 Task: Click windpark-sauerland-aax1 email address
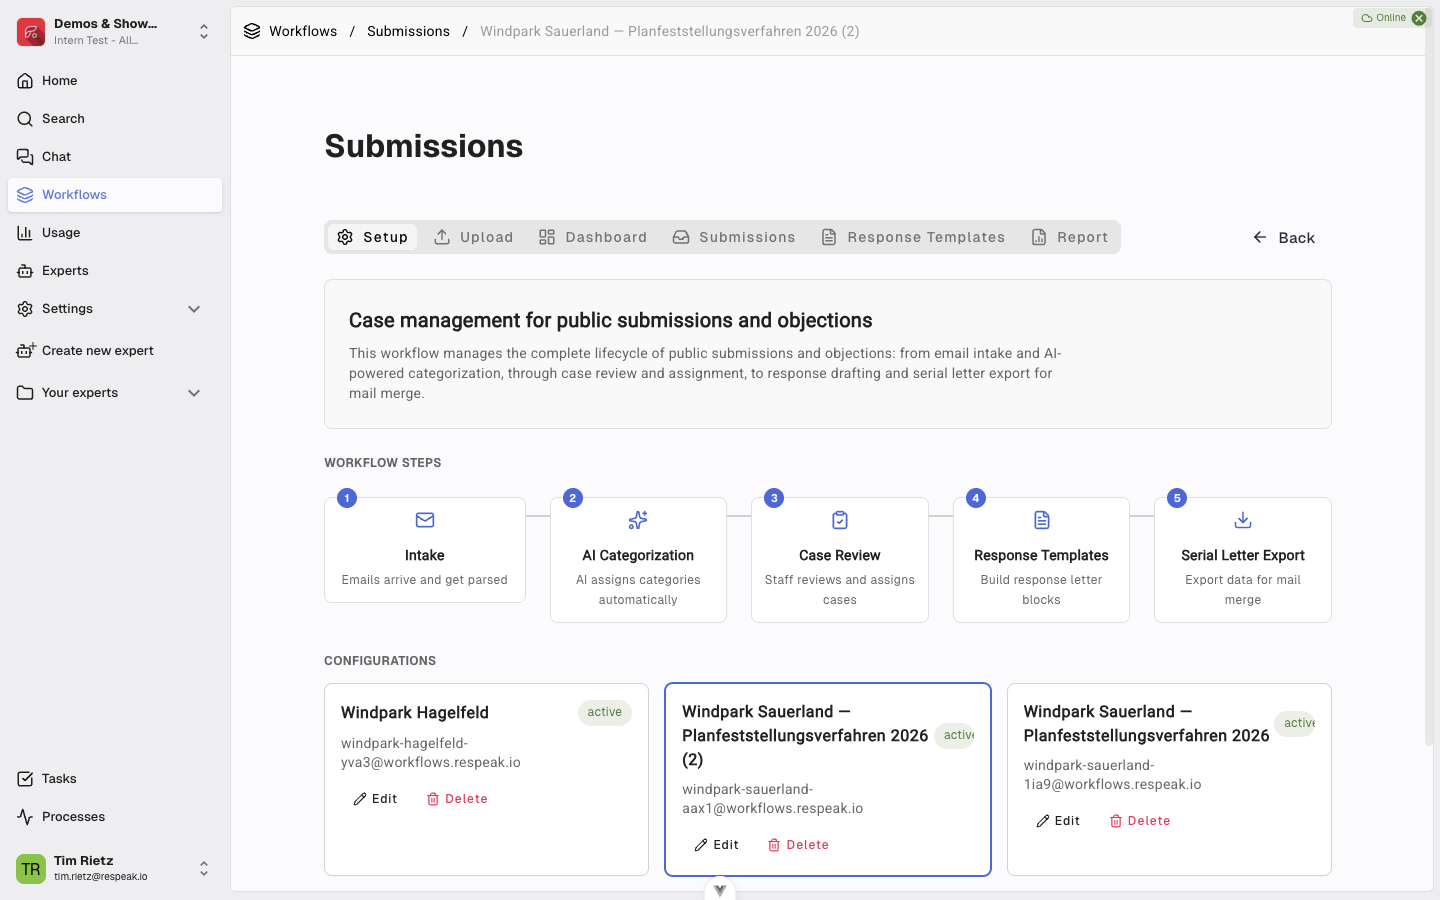pyautogui.click(x=773, y=799)
